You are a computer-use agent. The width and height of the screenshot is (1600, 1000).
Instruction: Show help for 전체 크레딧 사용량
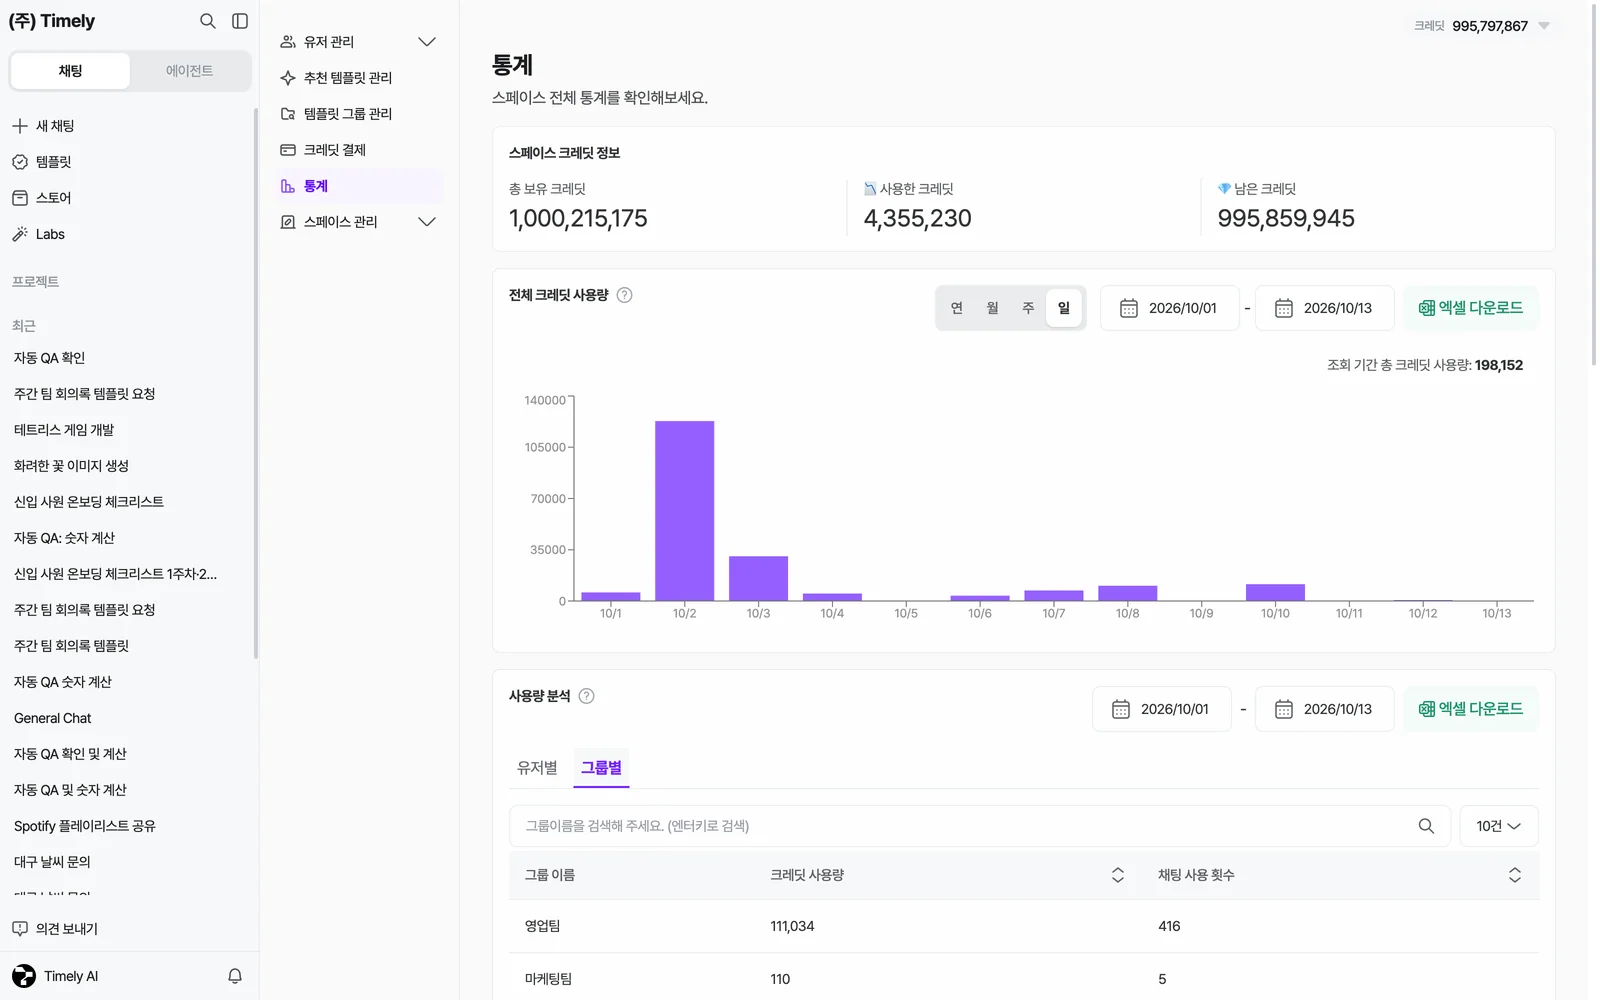coord(625,295)
